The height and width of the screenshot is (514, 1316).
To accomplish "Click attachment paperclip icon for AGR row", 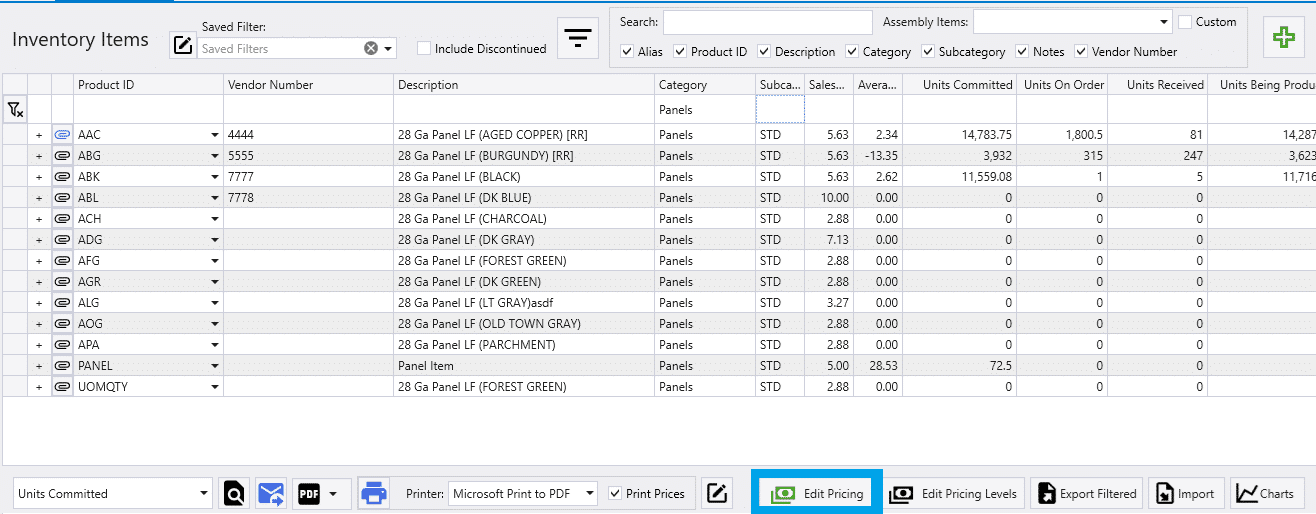I will click(62, 282).
